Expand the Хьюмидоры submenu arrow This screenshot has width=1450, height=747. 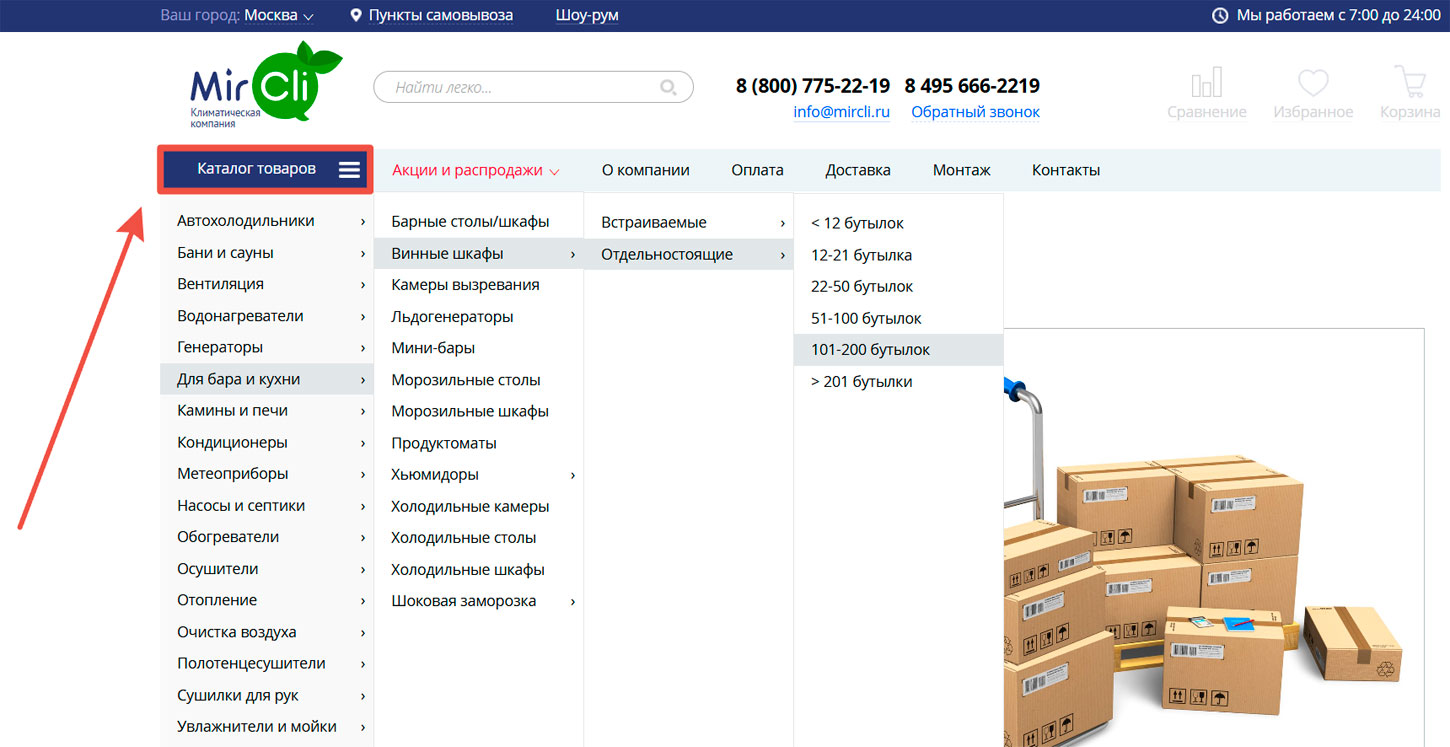(x=573, y=475)
